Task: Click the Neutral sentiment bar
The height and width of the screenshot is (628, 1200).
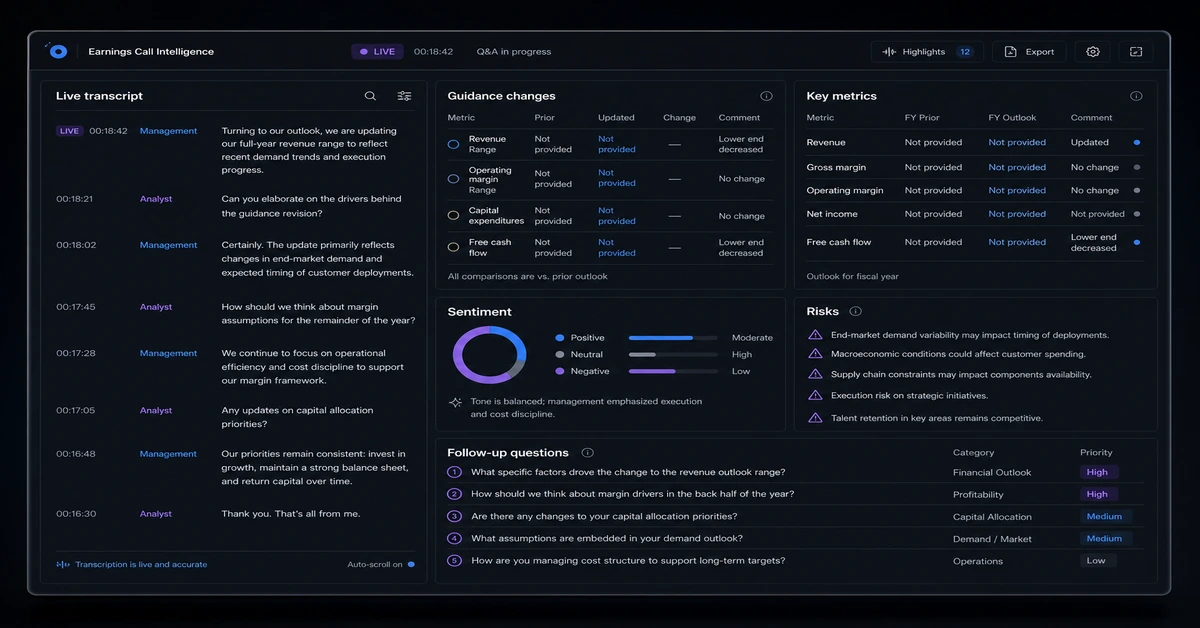Action: (x=673, y=354)
